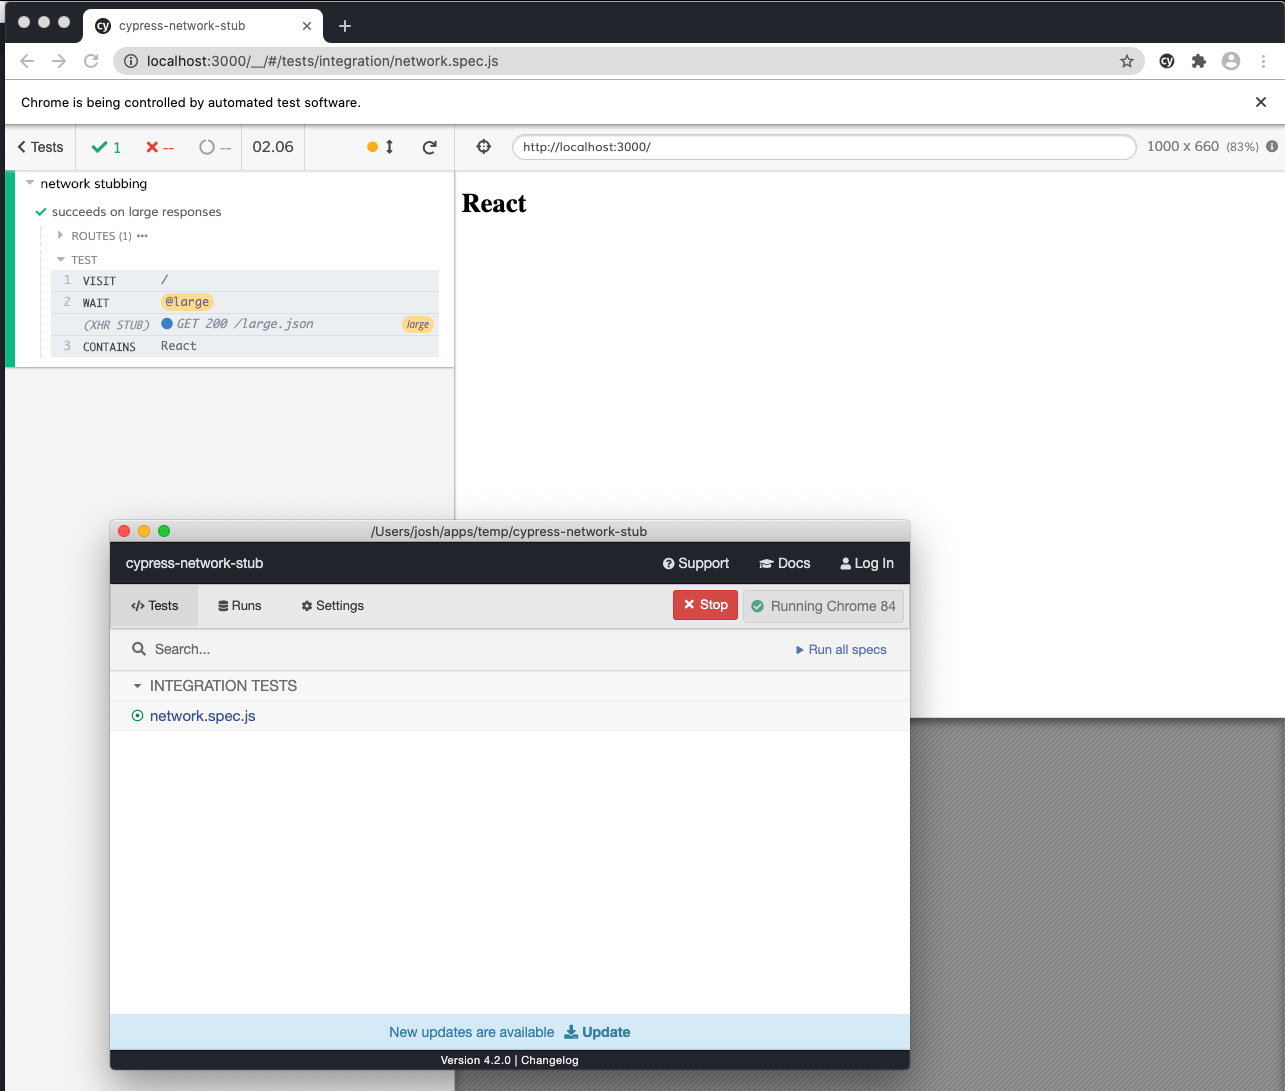This screenshot has height=1091, width=1285.
Task: Click the failed tests counter
Action: [x=160, y=147]
